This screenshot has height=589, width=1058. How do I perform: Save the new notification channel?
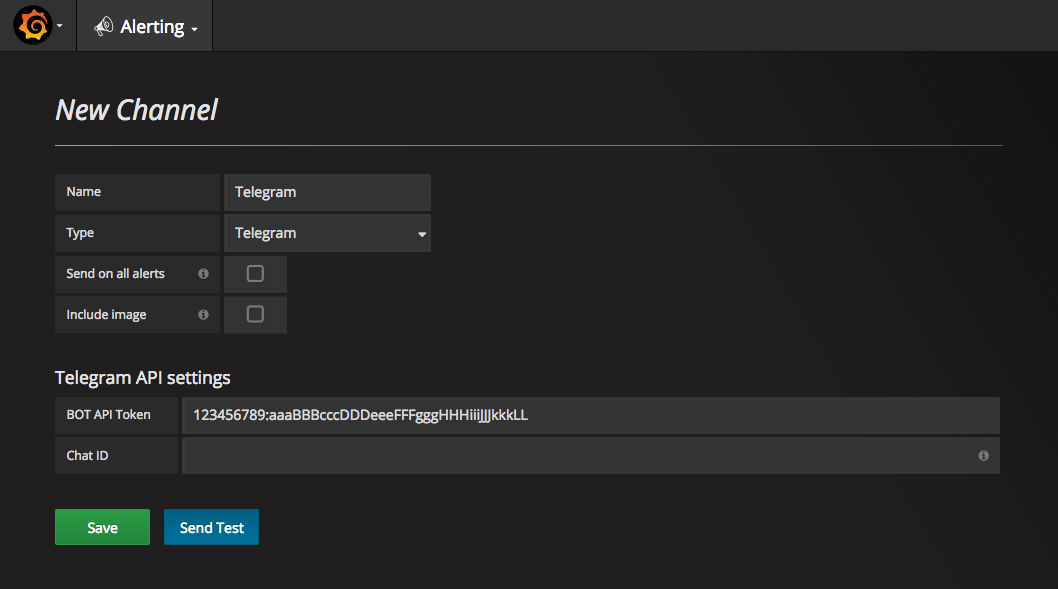point(103,527)
